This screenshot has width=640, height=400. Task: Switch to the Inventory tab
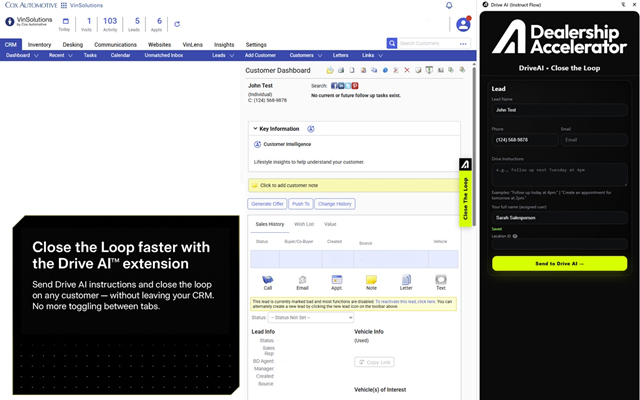pyautogui.click(x=39, y=44)
